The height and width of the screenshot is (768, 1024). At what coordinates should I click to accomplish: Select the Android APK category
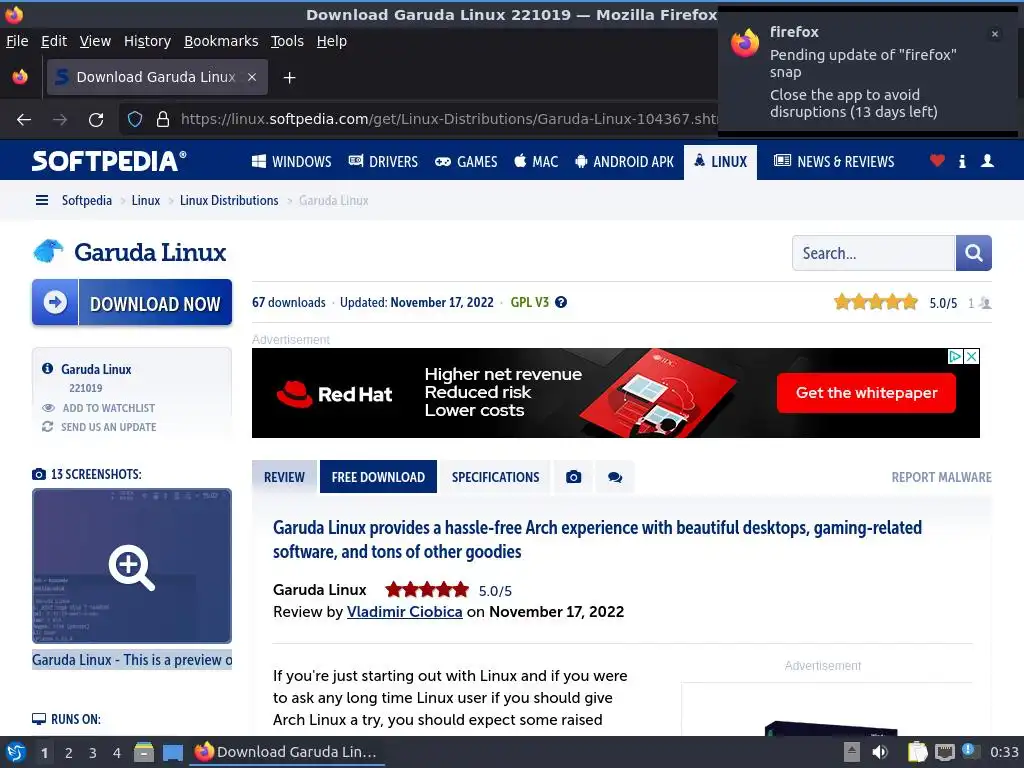click(624, 161)
